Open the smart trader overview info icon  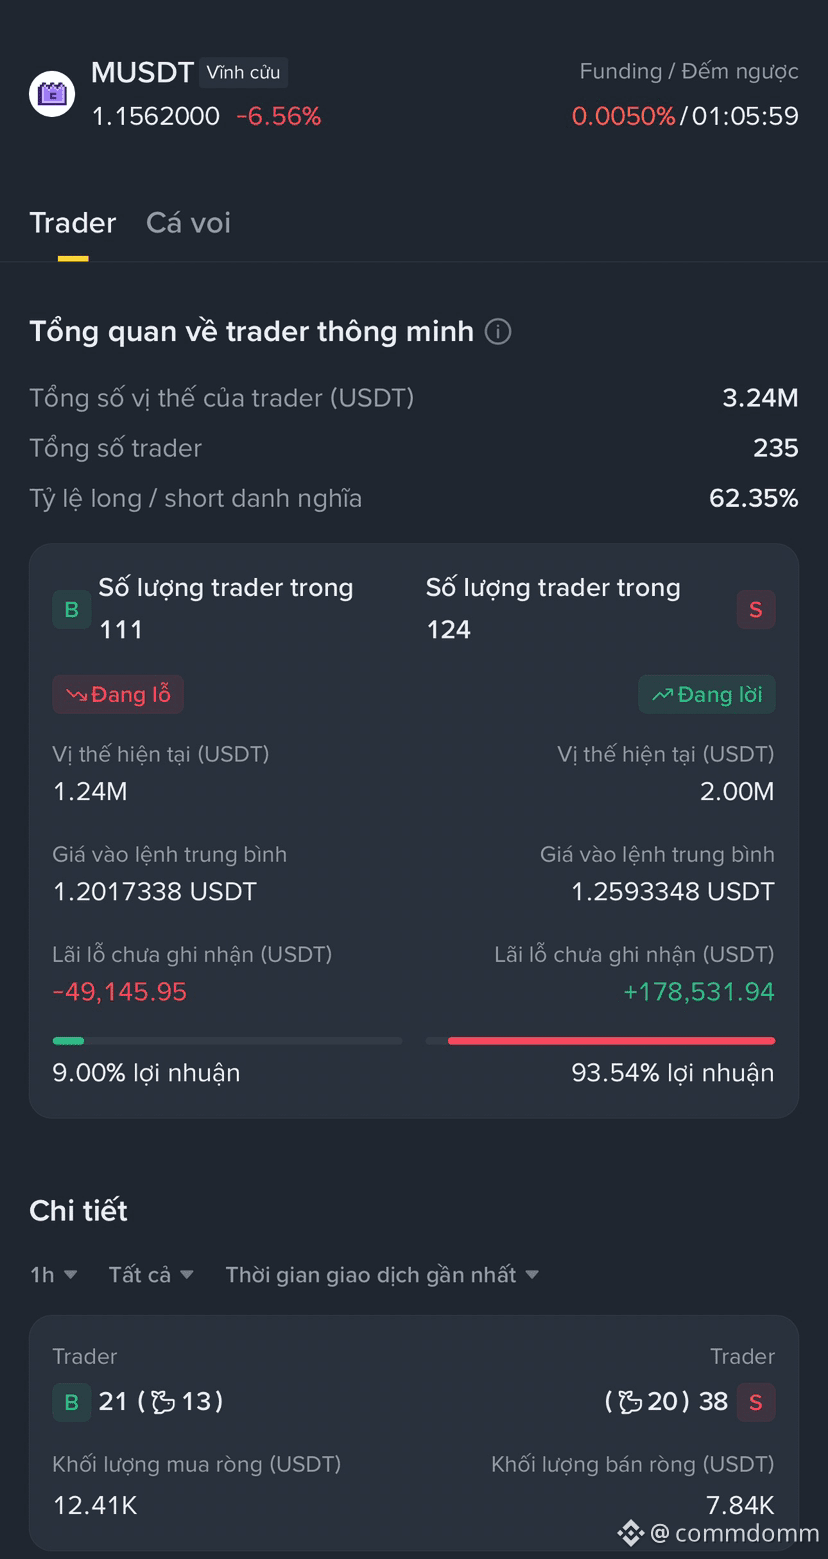click(498, 331)
